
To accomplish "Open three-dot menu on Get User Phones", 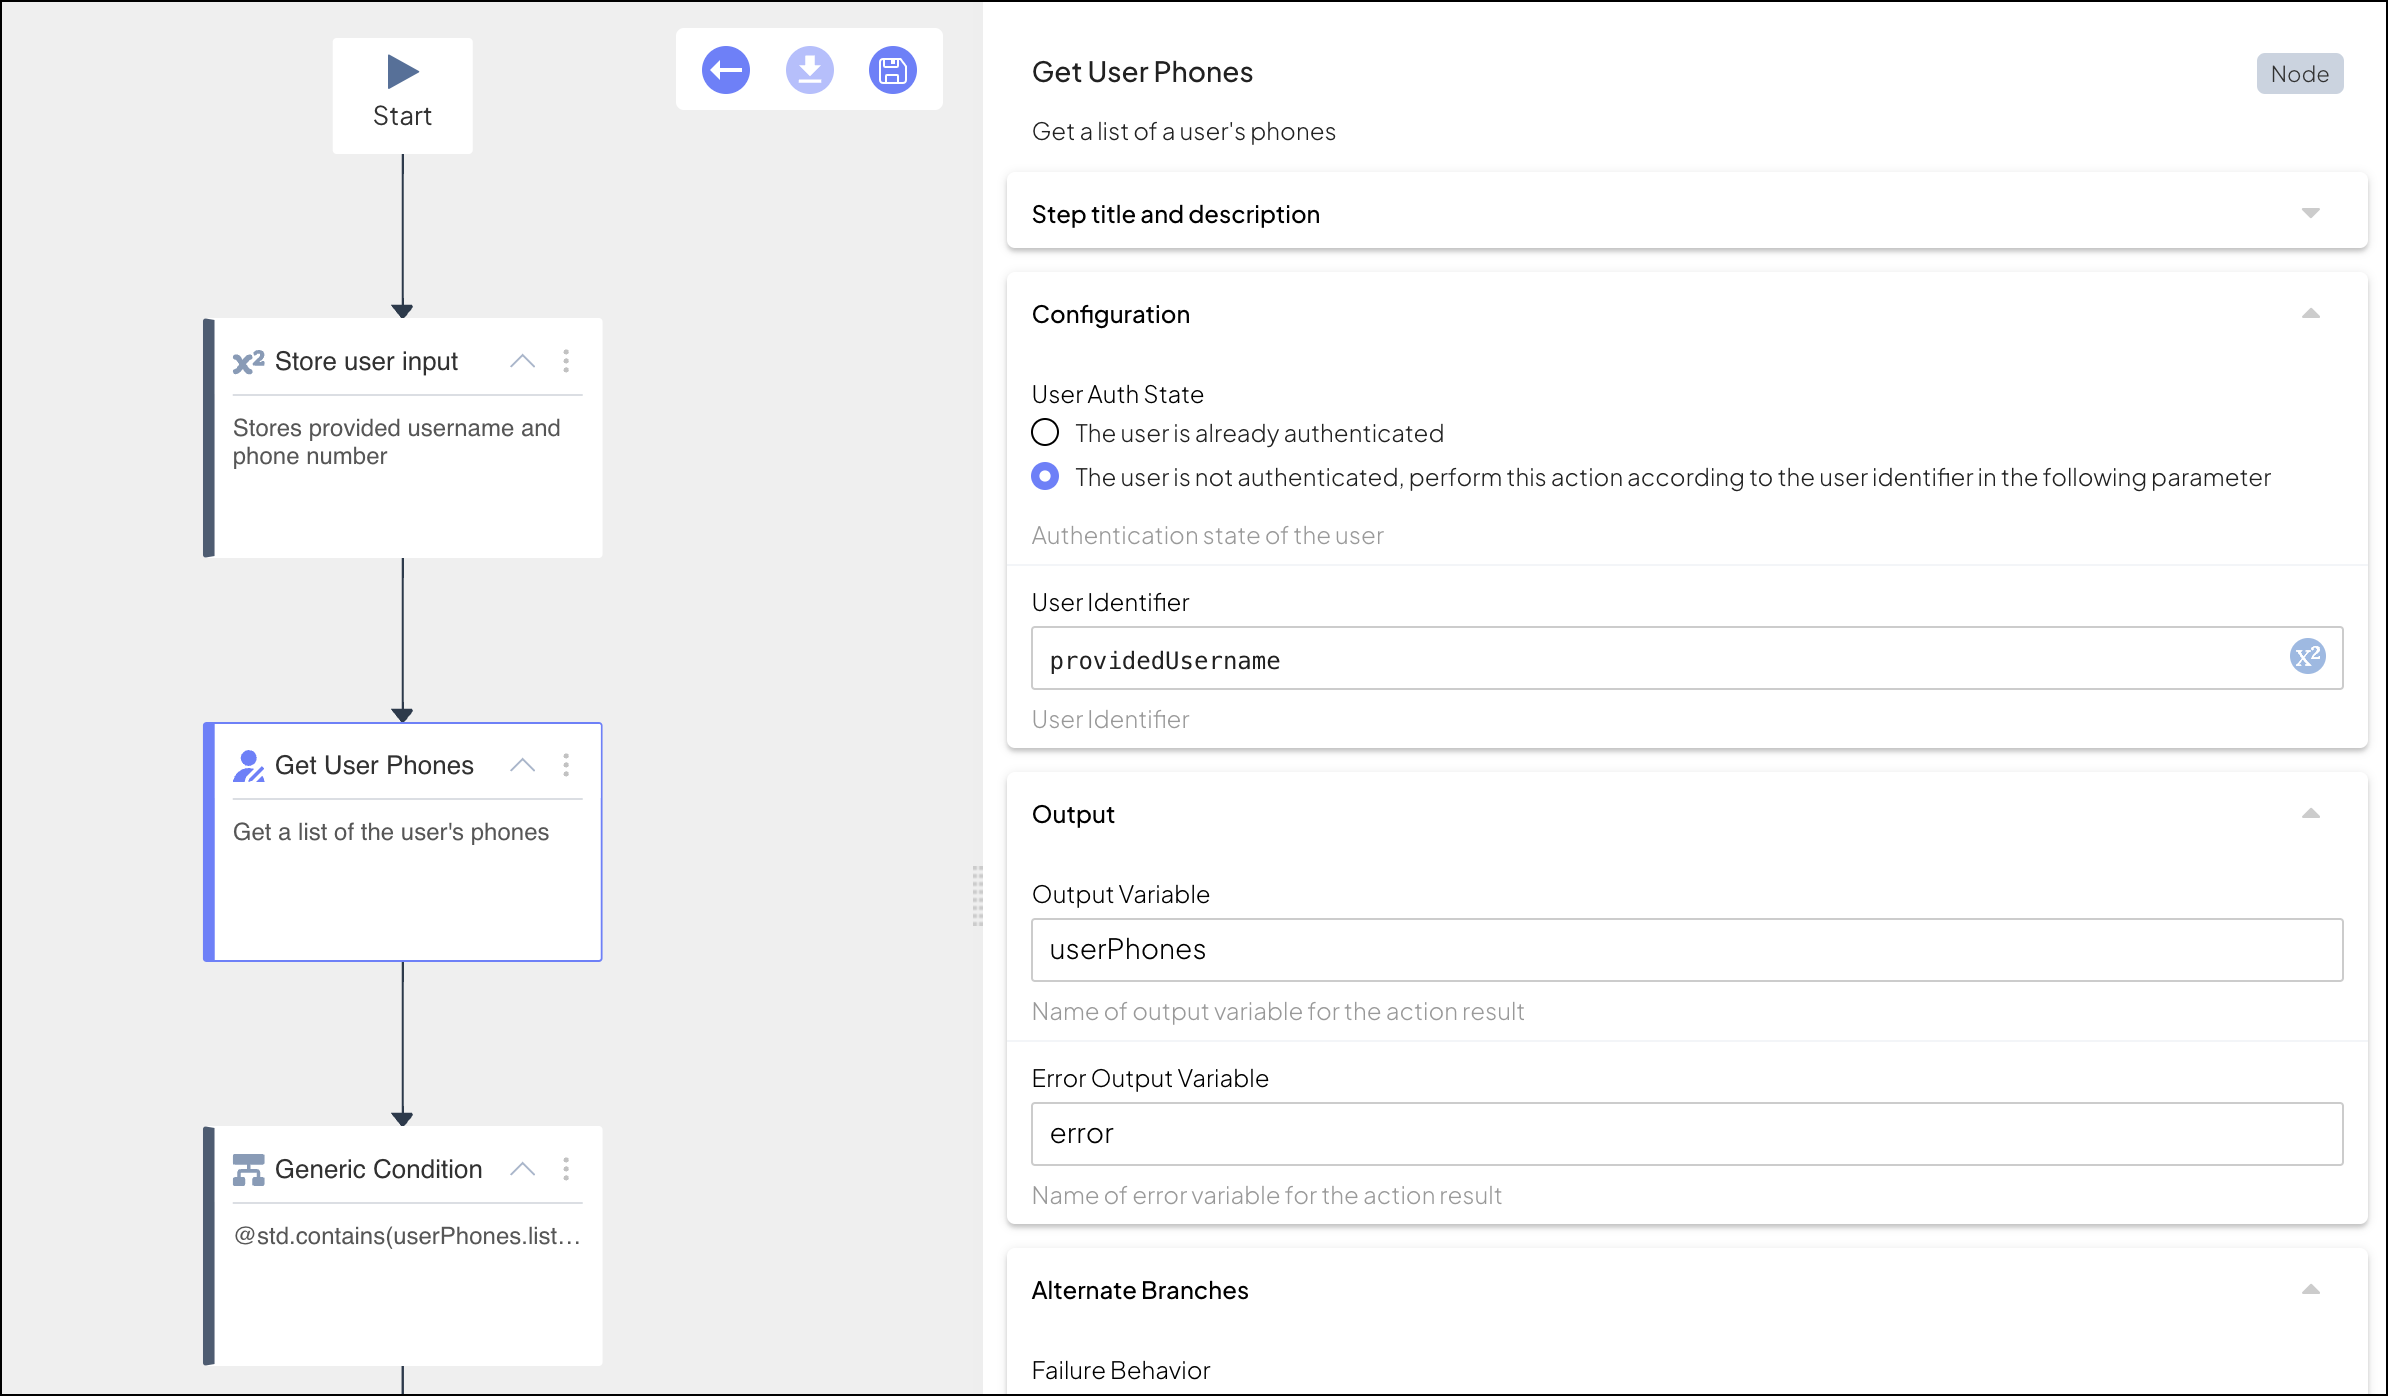I will 566,765.
